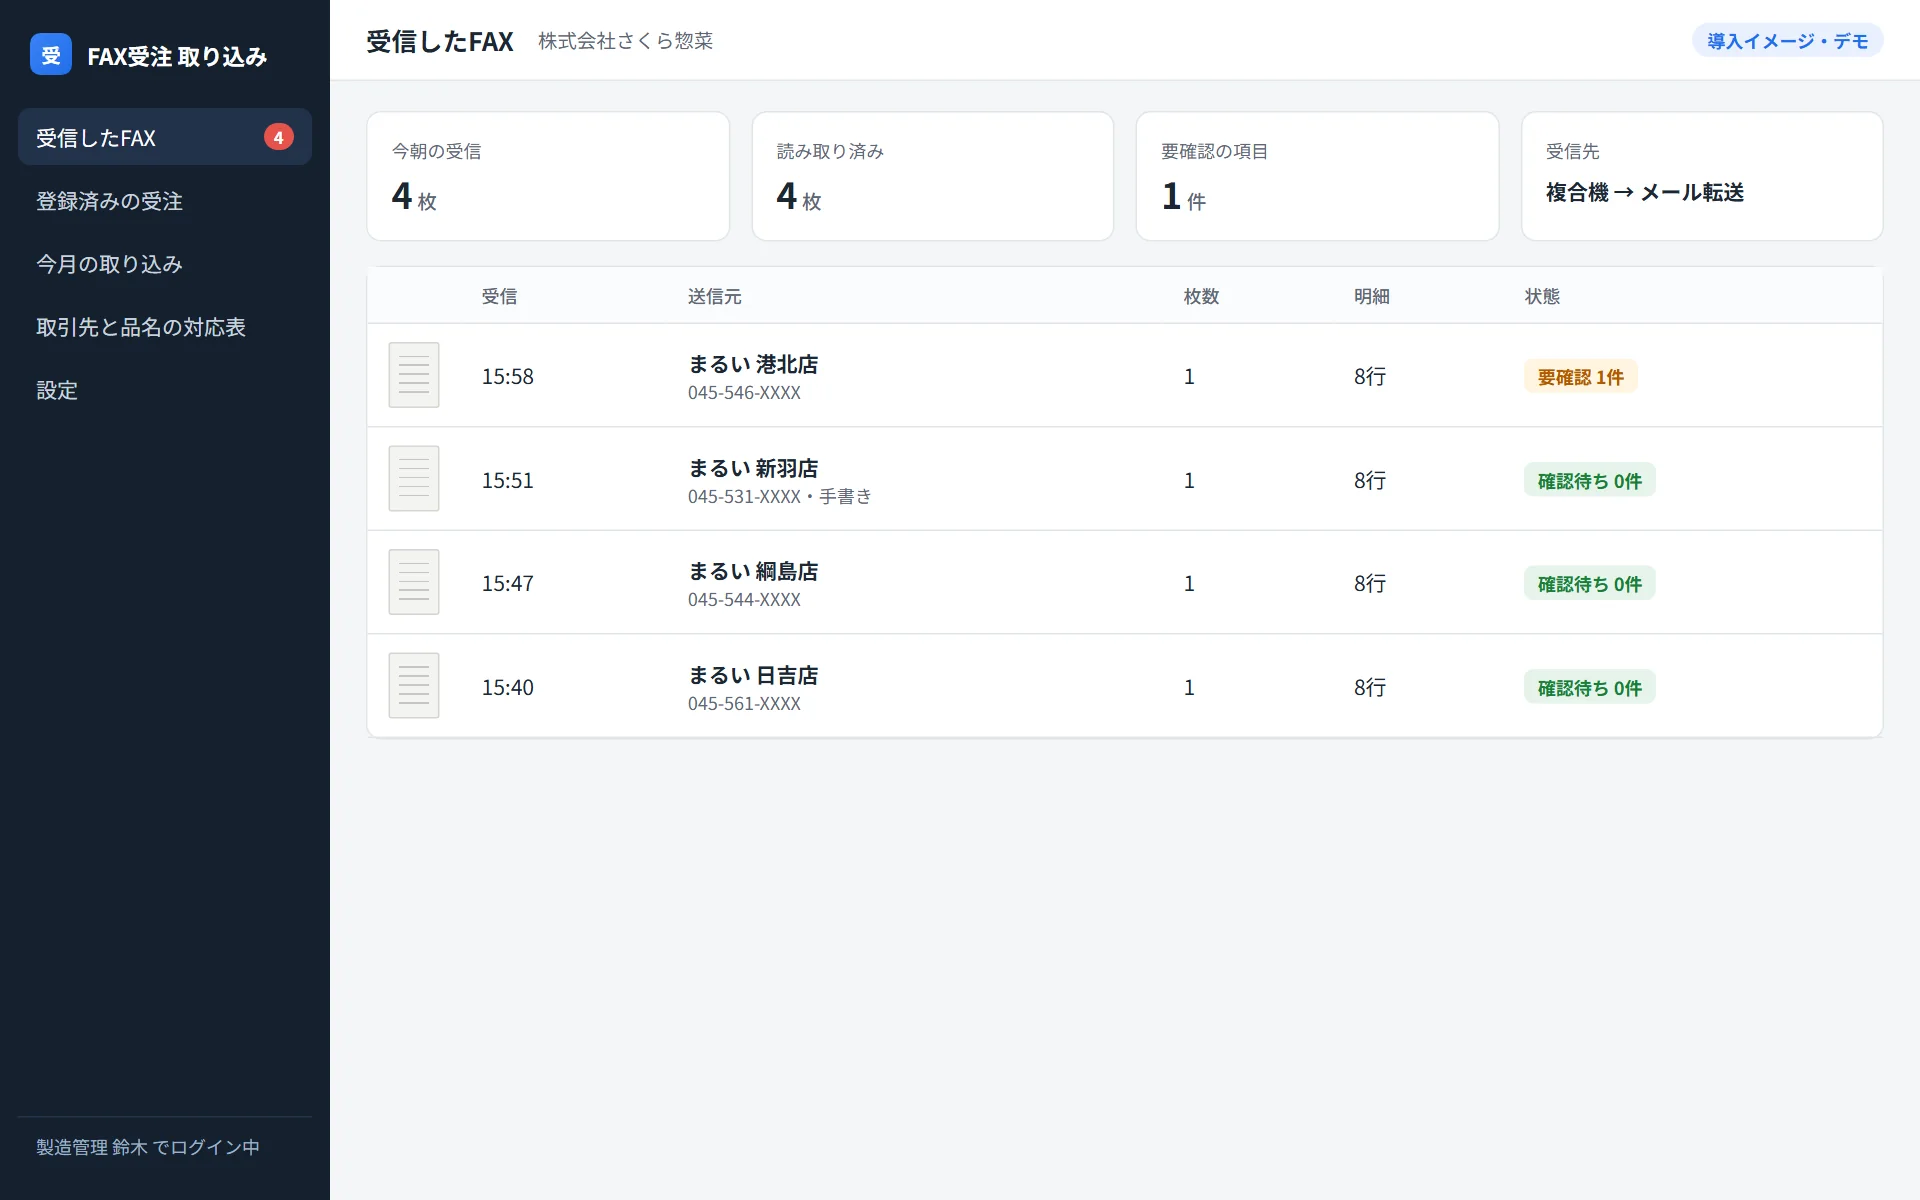
Task: Click 確認待ち 0件 badge for 日吉店
Action: coord(1589,688)
